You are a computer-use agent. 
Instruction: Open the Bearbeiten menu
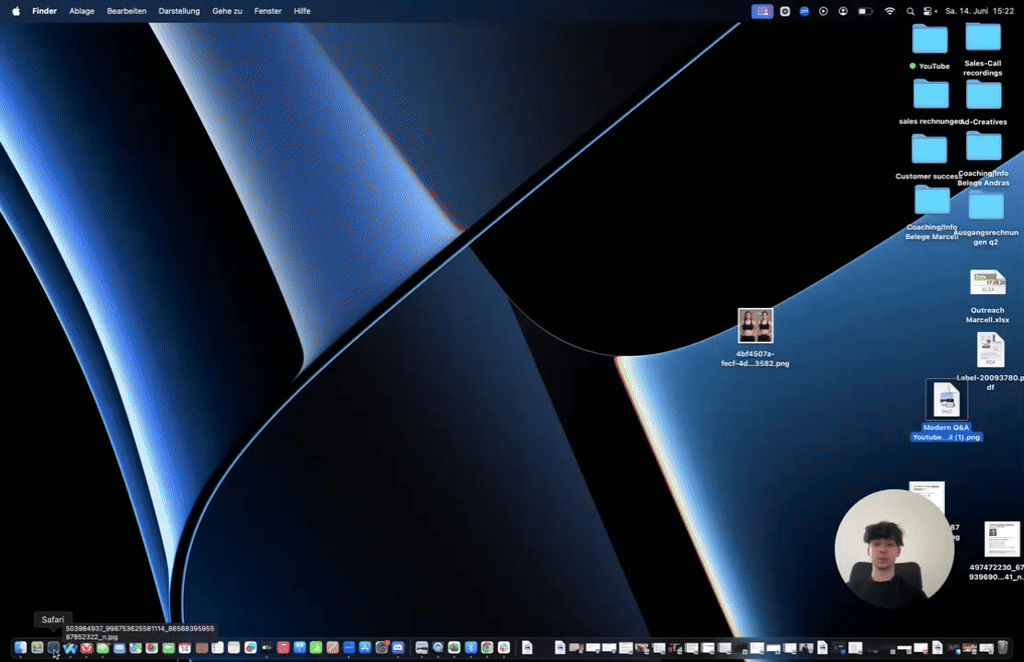tap(127, 11)
